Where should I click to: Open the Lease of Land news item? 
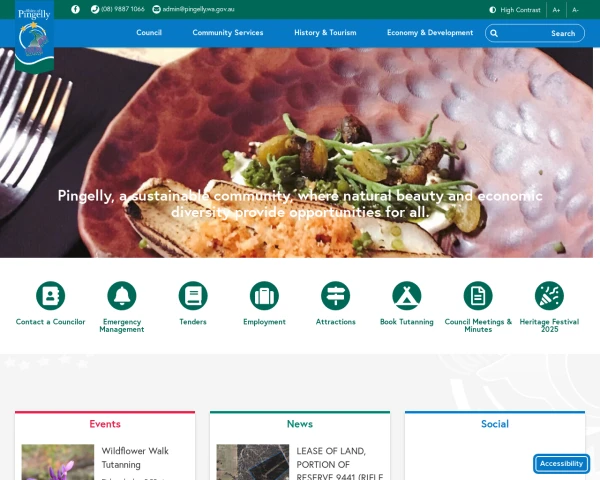tap(340, 463)
